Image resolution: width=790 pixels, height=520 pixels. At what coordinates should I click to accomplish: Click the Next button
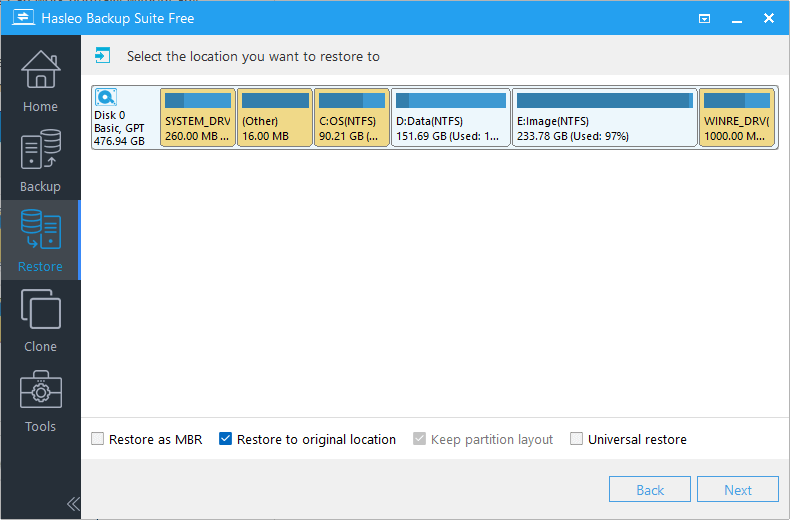tap(738, 489)
